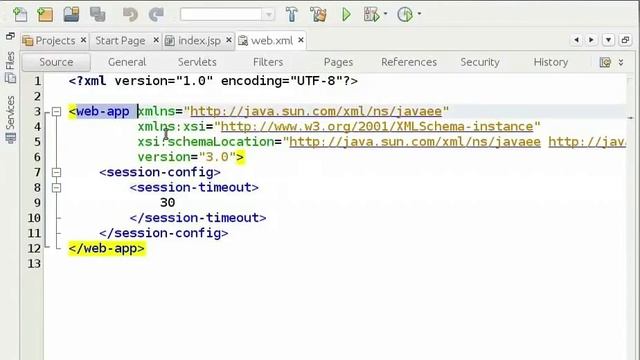Switch to the Pages view

[338, 62]
